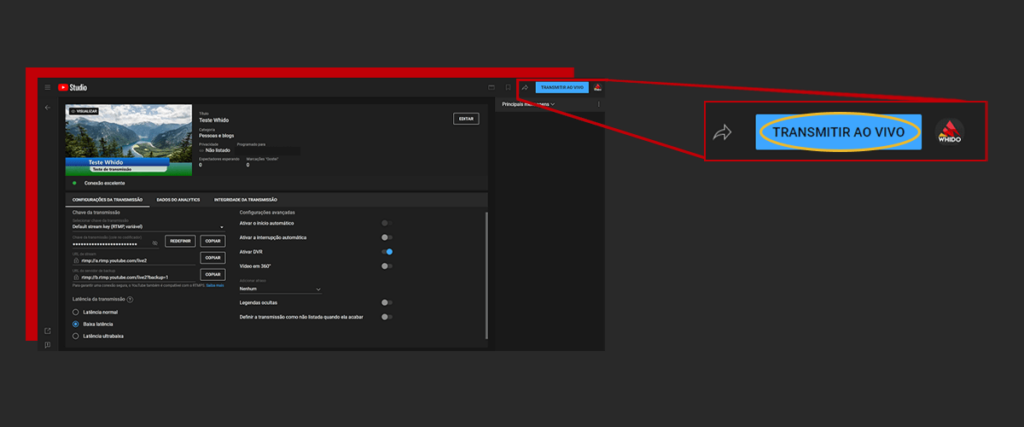The height and width of the screenshot is (427, 1024).
Task: Enable Vídeo em 360° toggle
Action: (x=386, y=266)
